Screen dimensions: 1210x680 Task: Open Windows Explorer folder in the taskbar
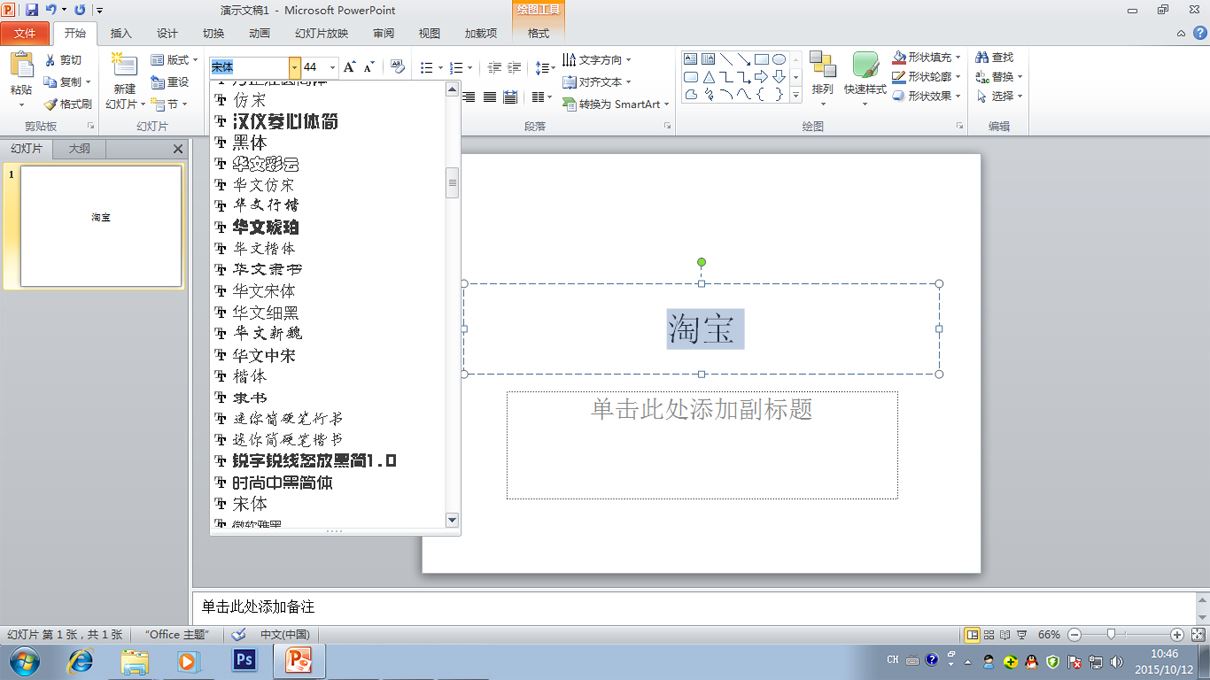pyautogui.click(x=134, y=661)
